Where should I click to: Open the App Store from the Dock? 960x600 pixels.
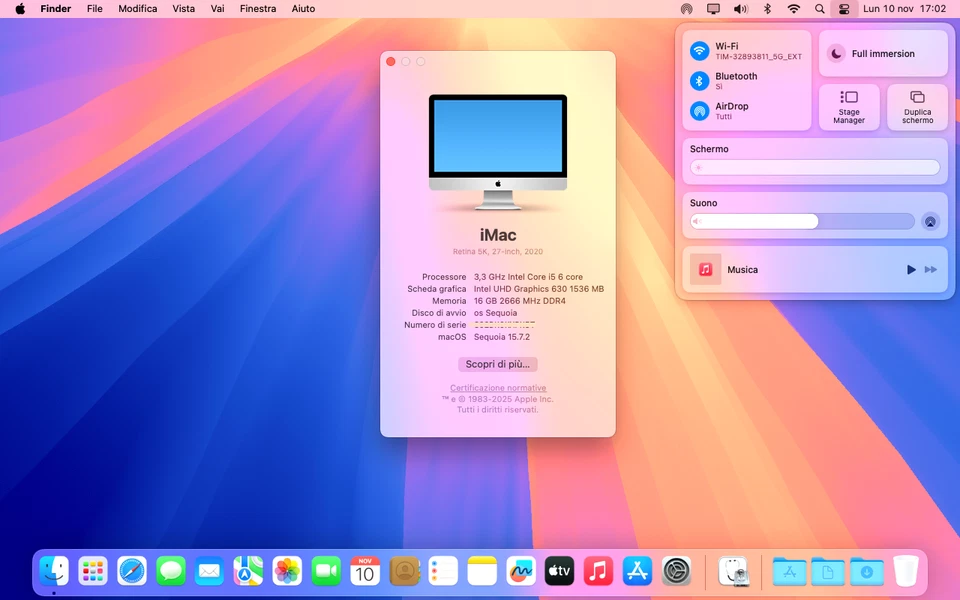[637, 571]
